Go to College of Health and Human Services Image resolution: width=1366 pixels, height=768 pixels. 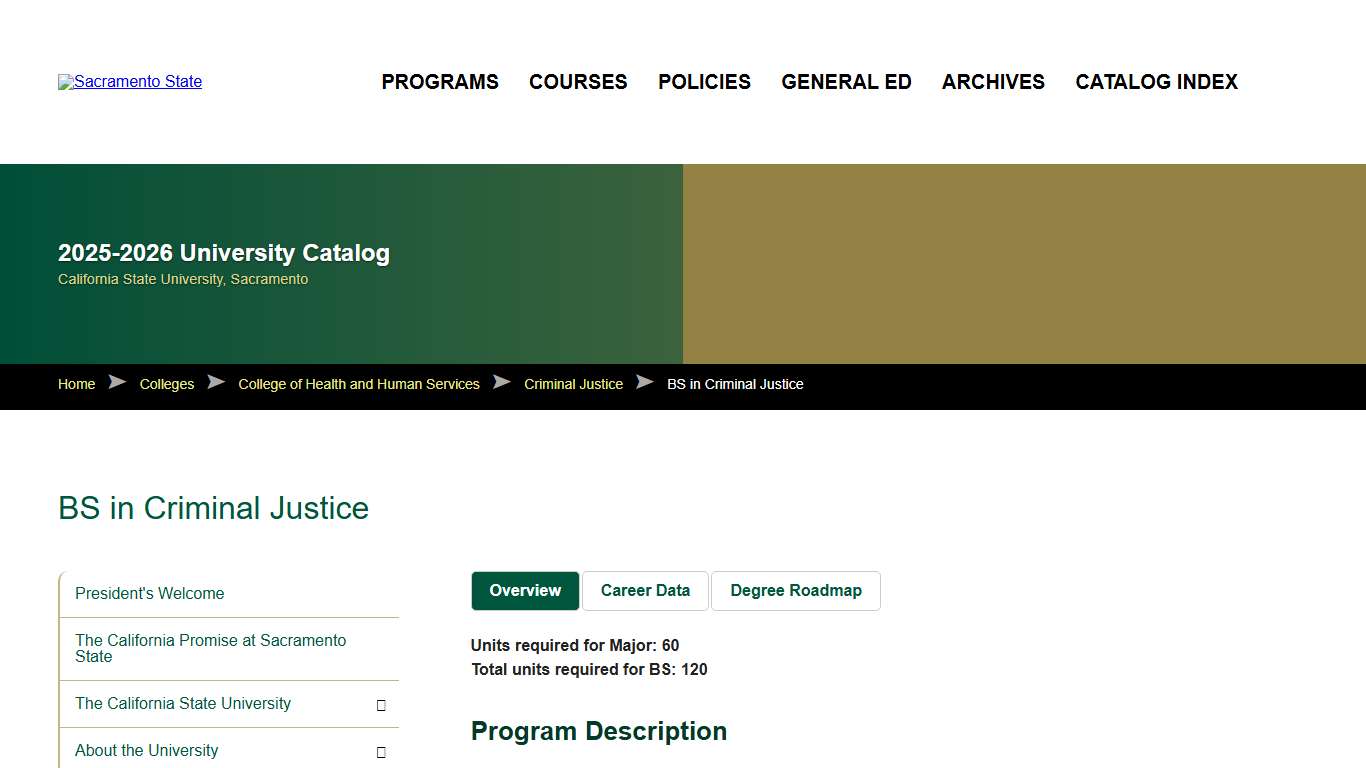pyautogui.click(x=358, y=383)
